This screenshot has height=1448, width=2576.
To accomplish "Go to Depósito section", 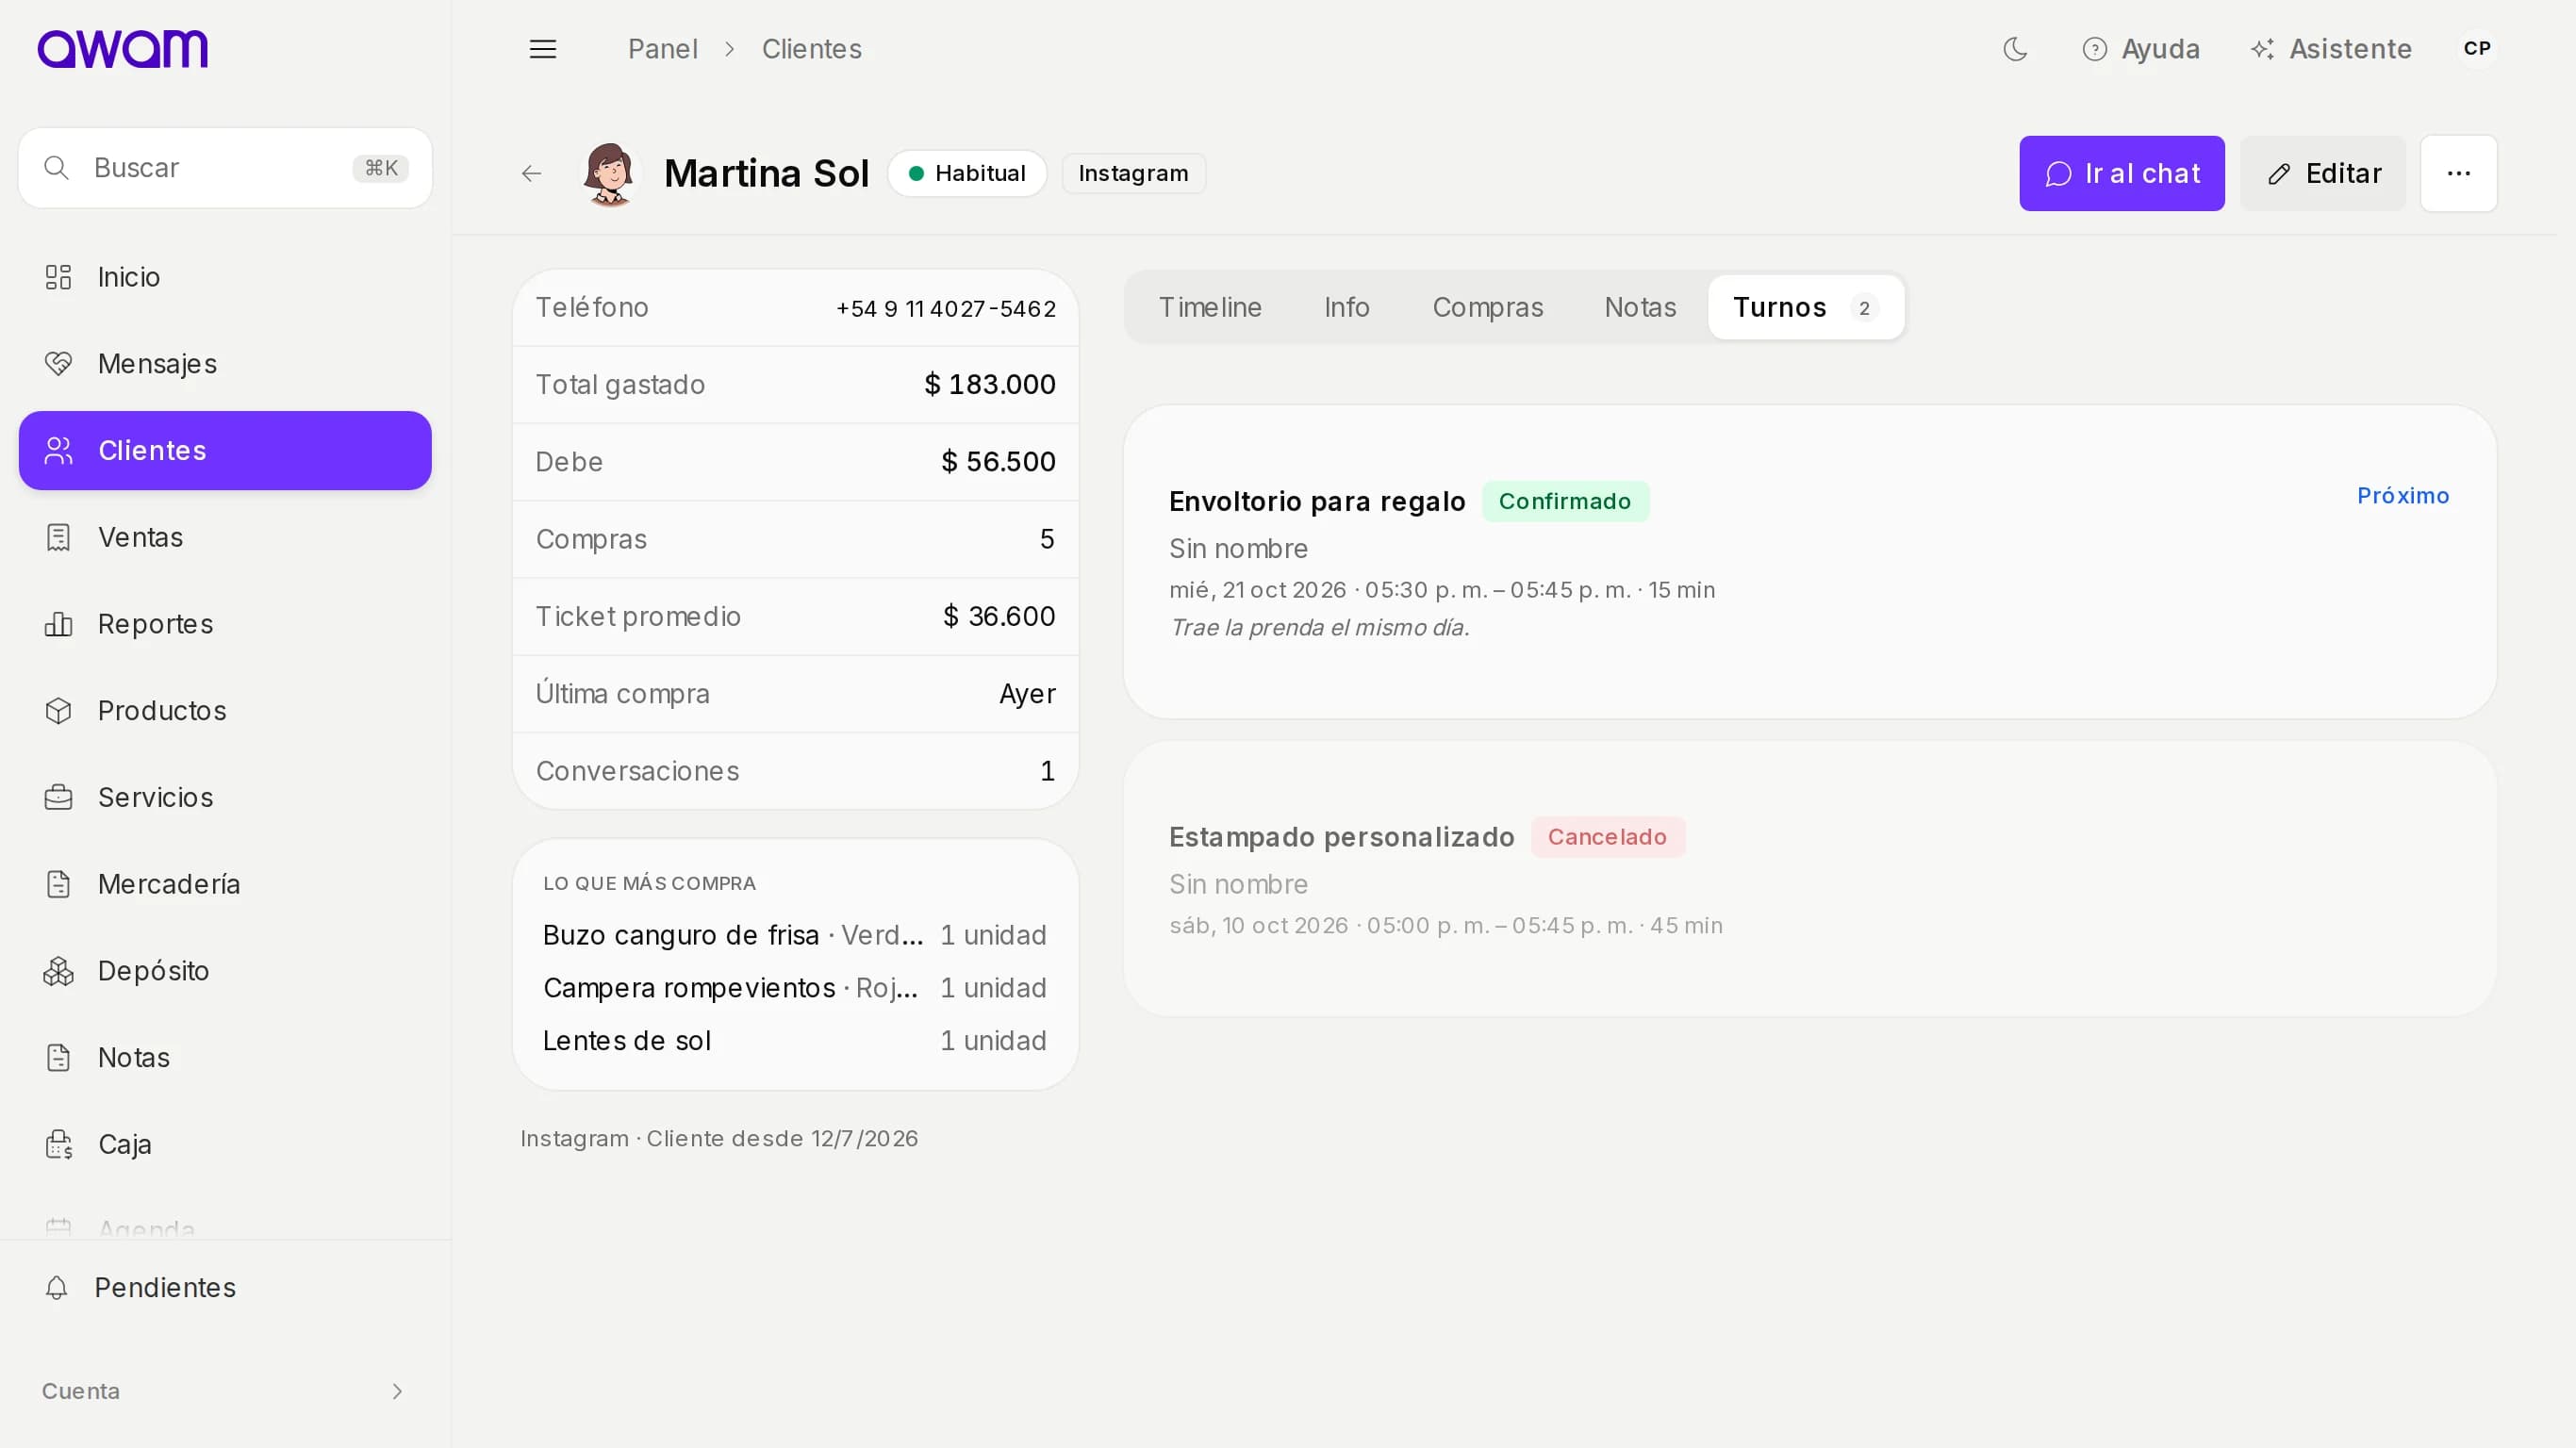I will pos(225,971).
